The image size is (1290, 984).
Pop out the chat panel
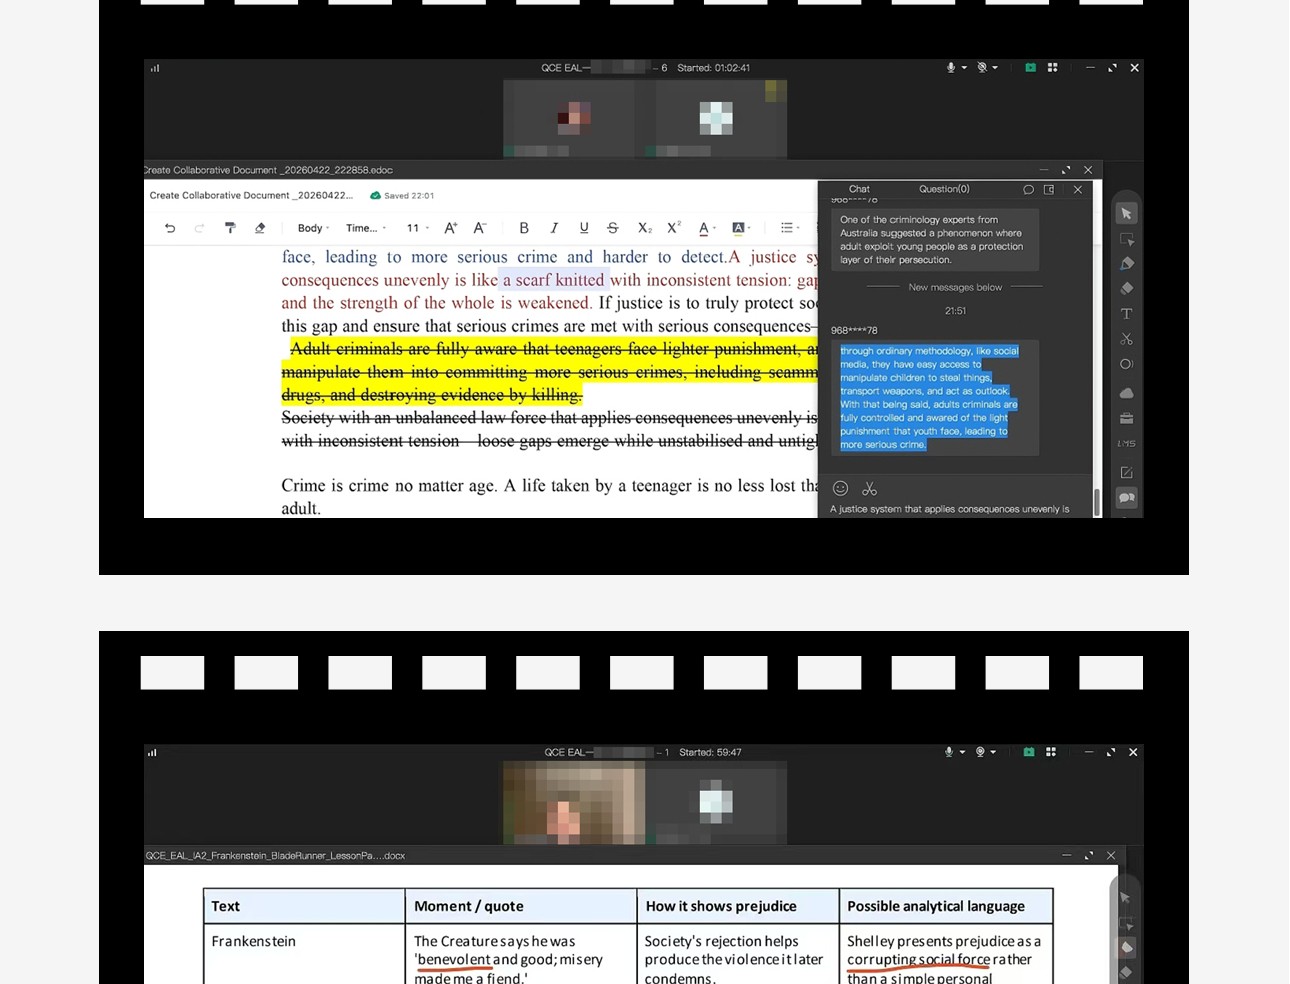pyautogui.click(x=1049, y=189)
